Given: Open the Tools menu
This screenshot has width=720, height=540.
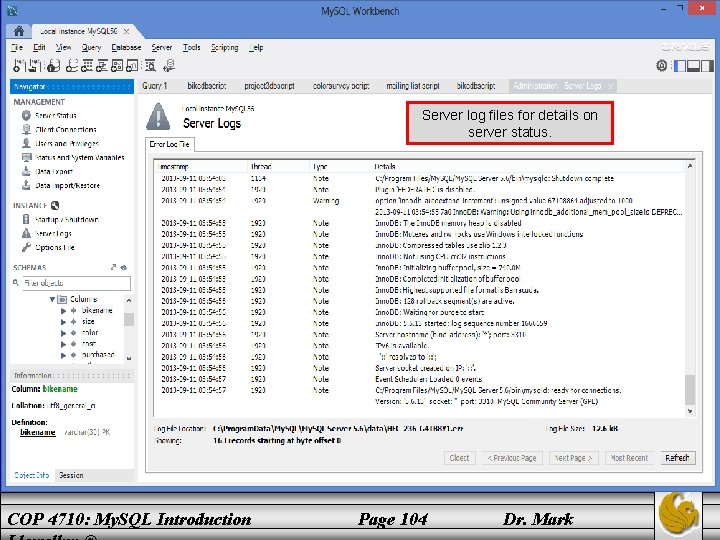Looking at the screenshot, I should point(191,47).
